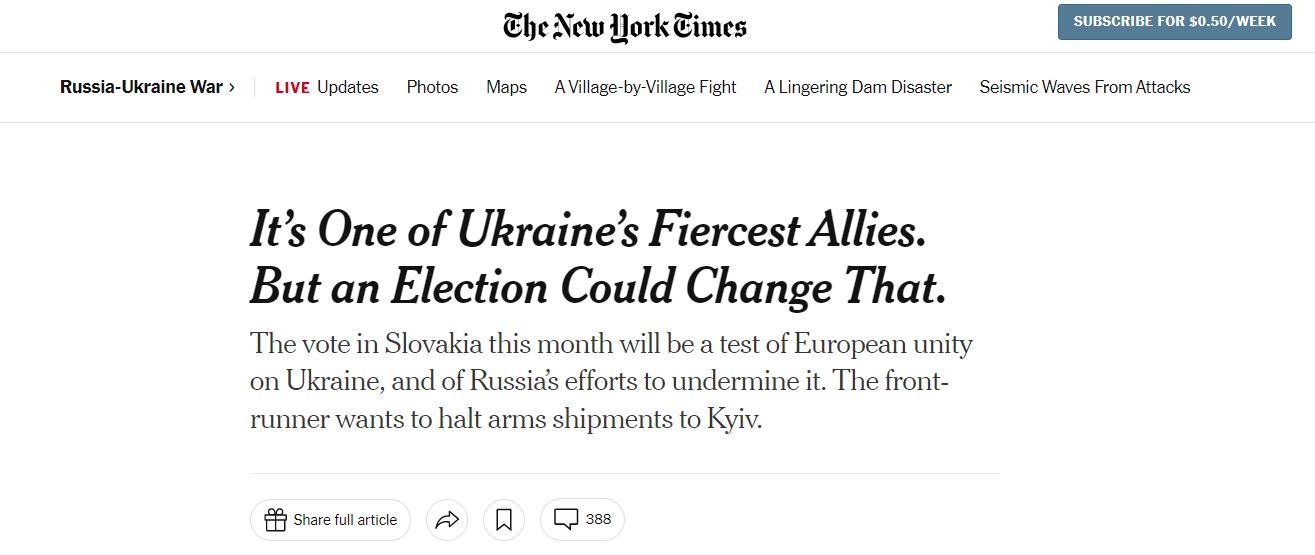The width and height of the screenshot is (1315, 555).
Task: Click the Share full article label
Action: [x=345, y=520]
